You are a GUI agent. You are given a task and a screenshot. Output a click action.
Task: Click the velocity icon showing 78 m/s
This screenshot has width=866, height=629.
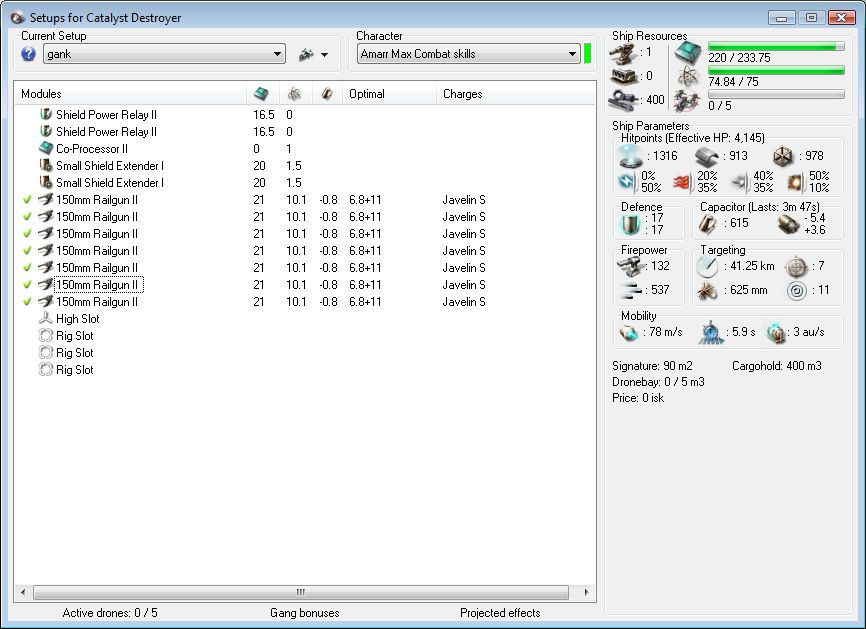629,332
